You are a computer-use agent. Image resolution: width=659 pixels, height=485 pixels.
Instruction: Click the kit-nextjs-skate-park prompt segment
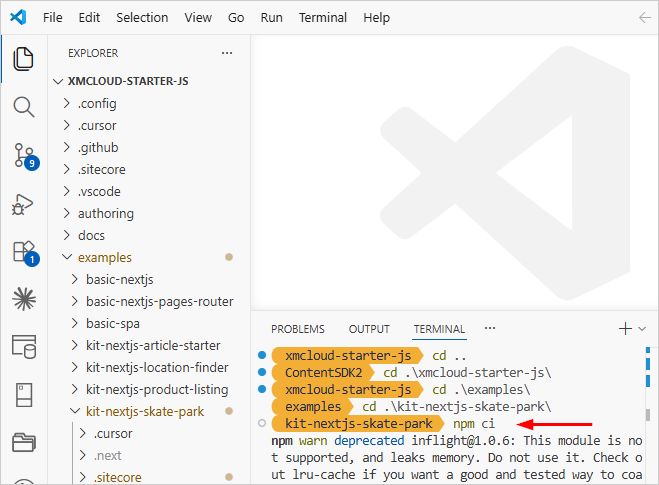358,424
